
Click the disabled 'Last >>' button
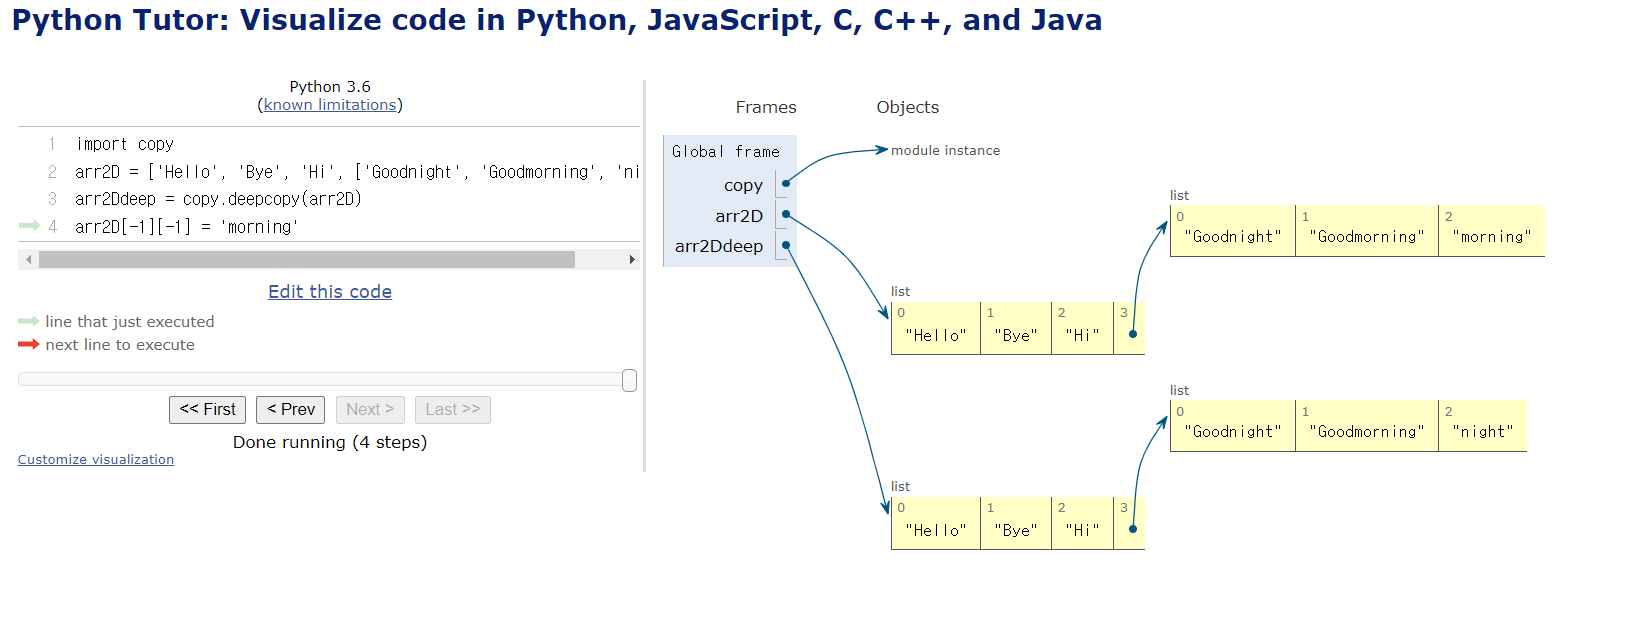[453, 410]
